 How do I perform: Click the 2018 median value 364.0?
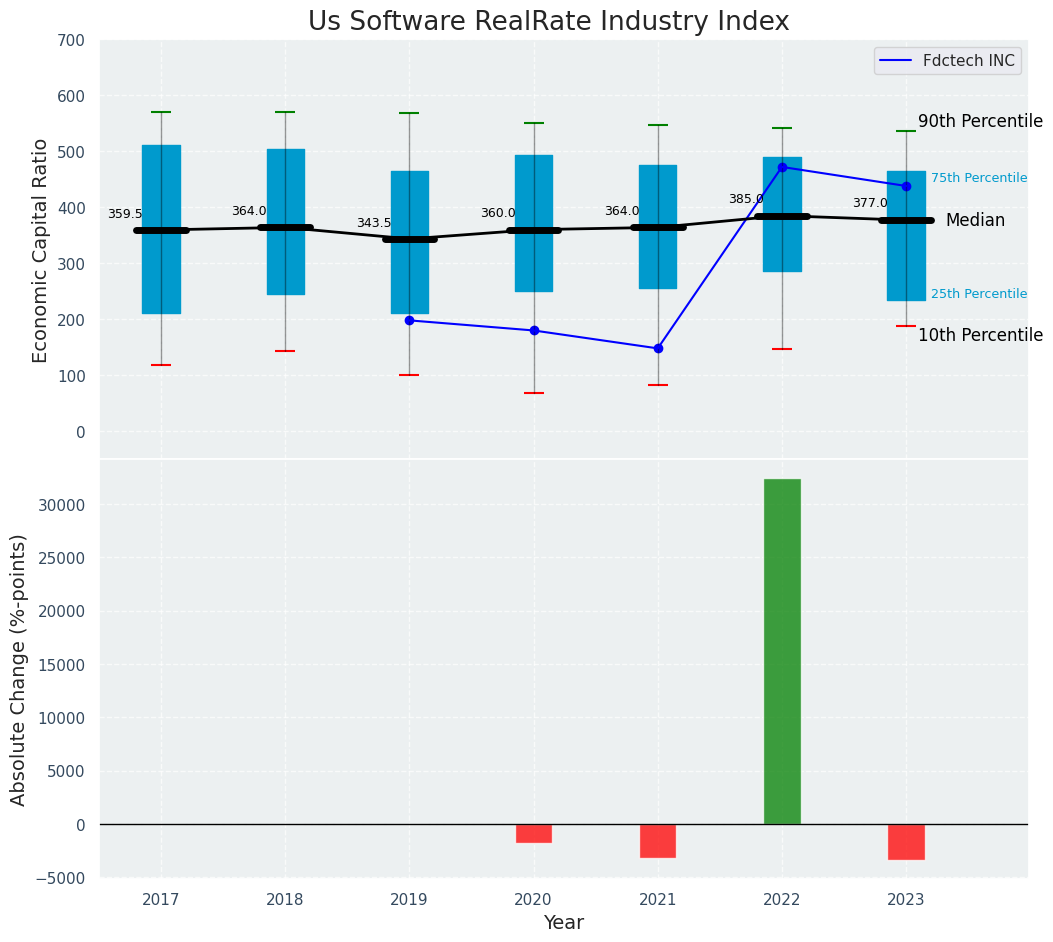[x=249, y=211]
